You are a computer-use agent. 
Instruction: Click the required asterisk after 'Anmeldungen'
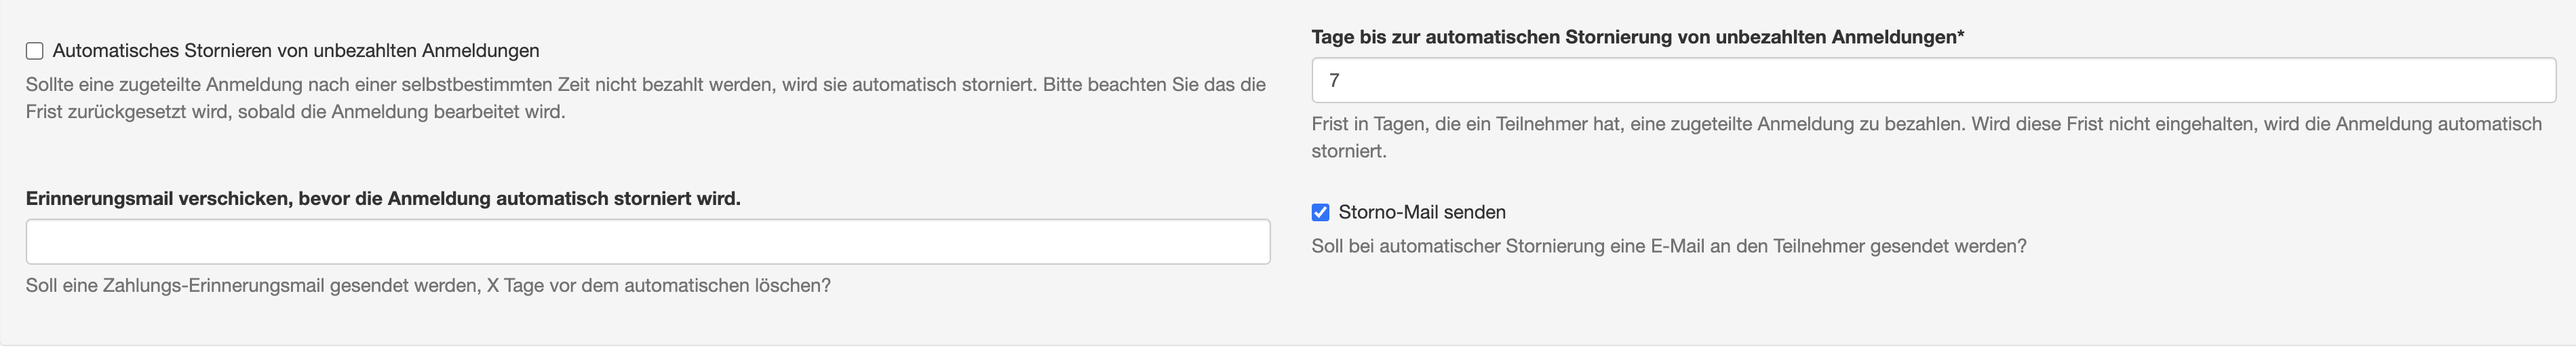click(x=1960, y=36)
